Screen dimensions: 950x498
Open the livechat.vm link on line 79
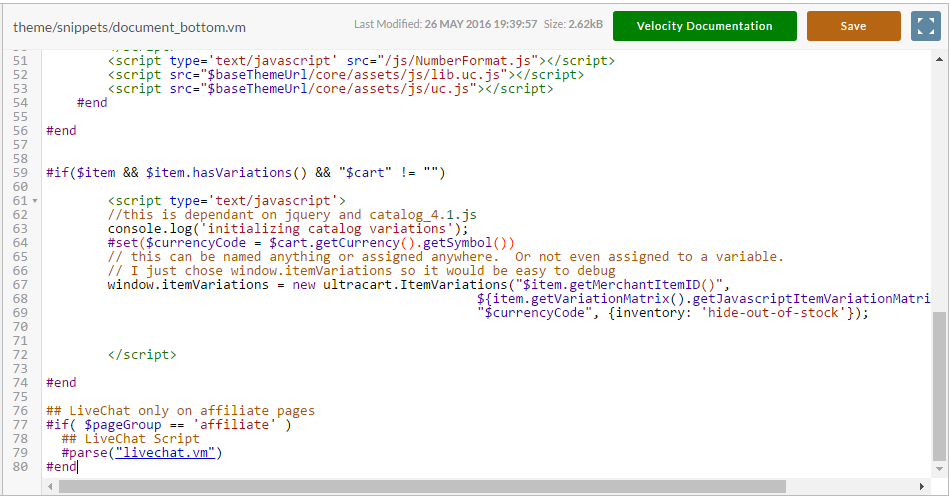(165, 453)
